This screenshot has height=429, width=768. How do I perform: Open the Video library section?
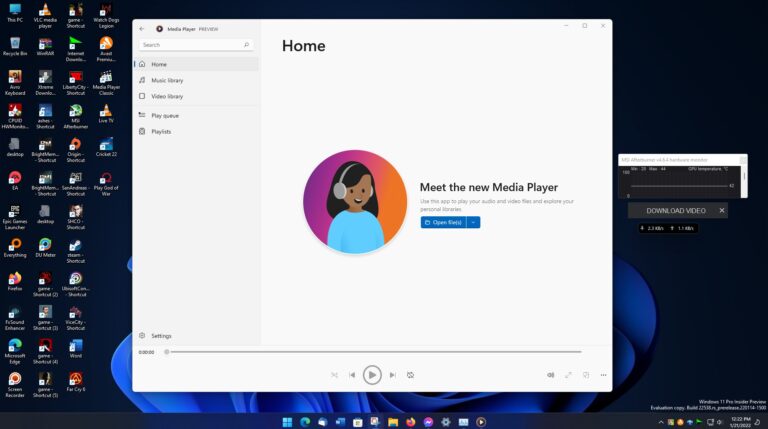point(196,96)
